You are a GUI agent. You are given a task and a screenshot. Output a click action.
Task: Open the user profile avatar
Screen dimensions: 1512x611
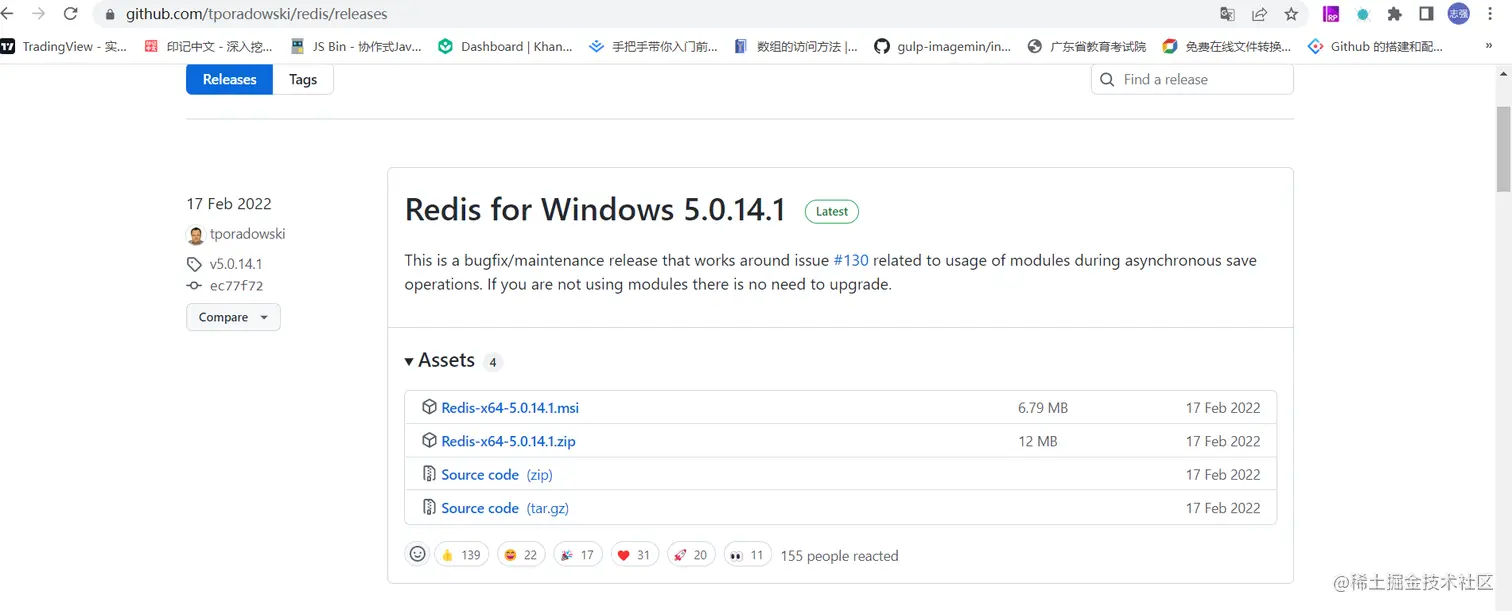pyautogui.click(x=1459, y=14)
